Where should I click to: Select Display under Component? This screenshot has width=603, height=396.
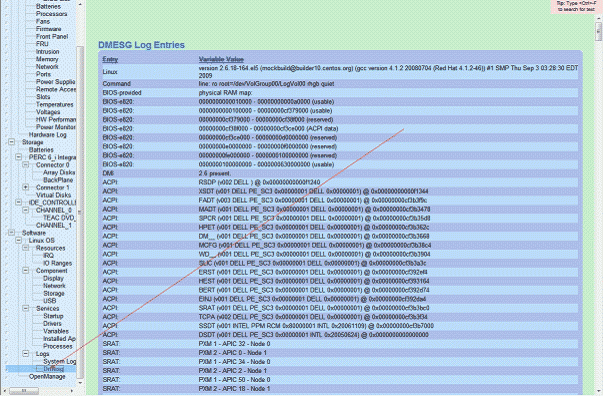pos(53,278)
